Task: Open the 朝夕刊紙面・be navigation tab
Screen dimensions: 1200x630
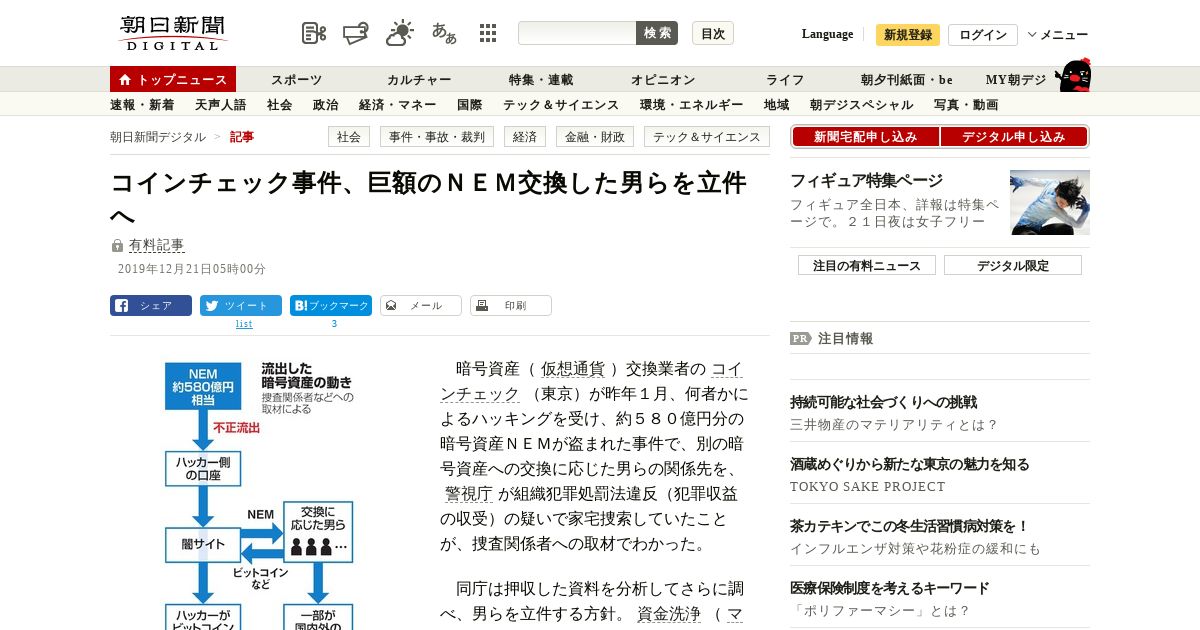Action: pyautogui.click(x=907, y=80)
